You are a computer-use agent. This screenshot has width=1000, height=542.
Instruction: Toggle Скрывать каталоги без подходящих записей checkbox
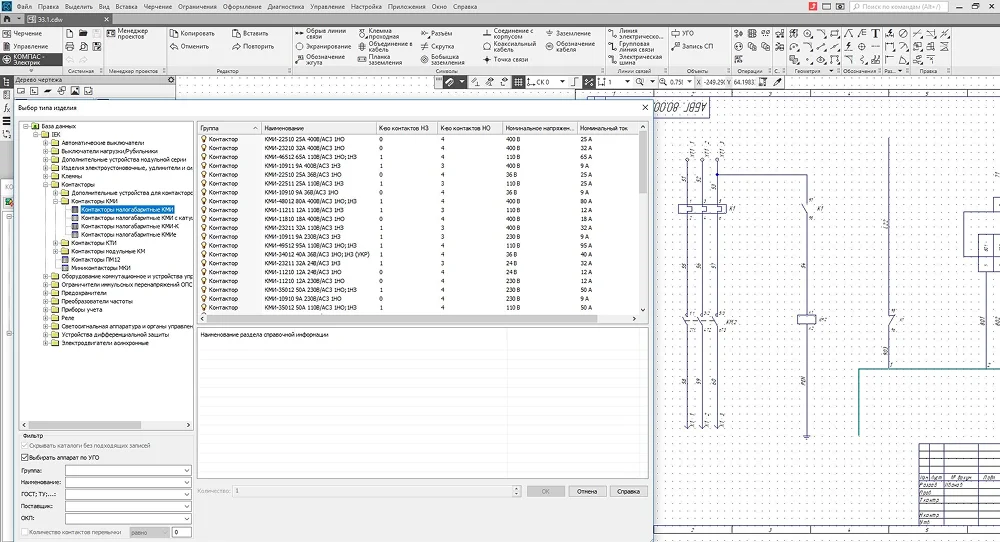[x=25, y=446]
